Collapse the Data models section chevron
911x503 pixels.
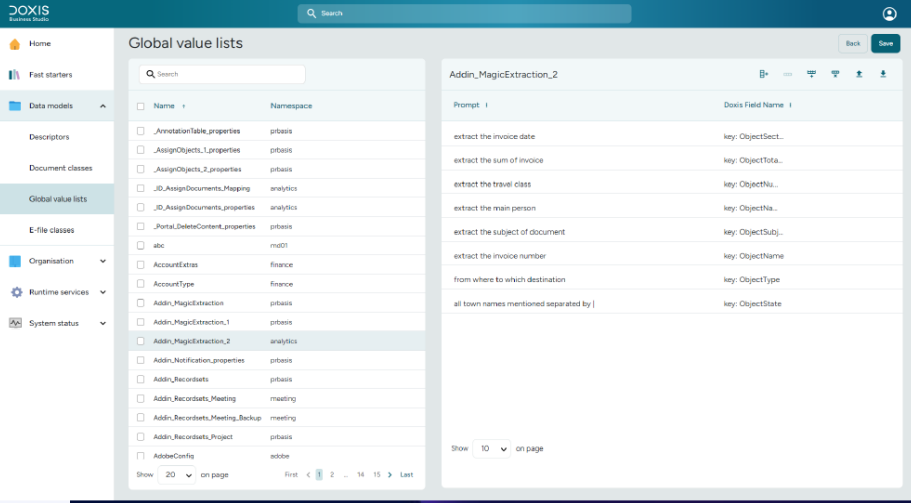pyautogui.click(x=103, y=106)
